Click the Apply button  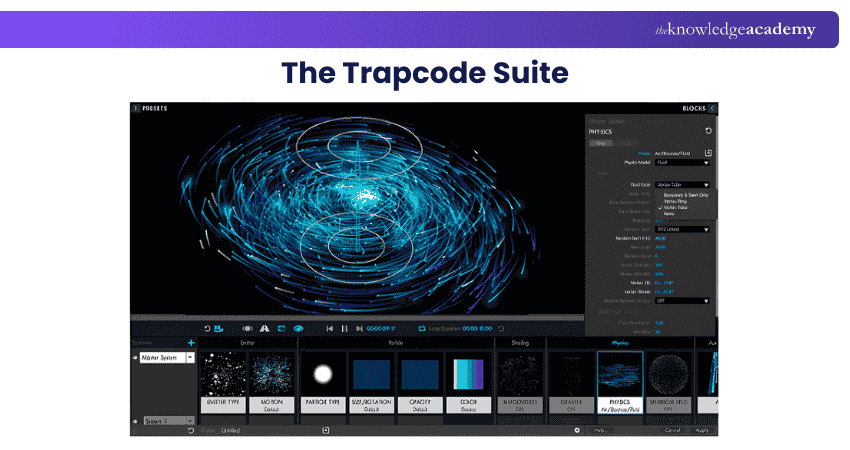point(702,430)
